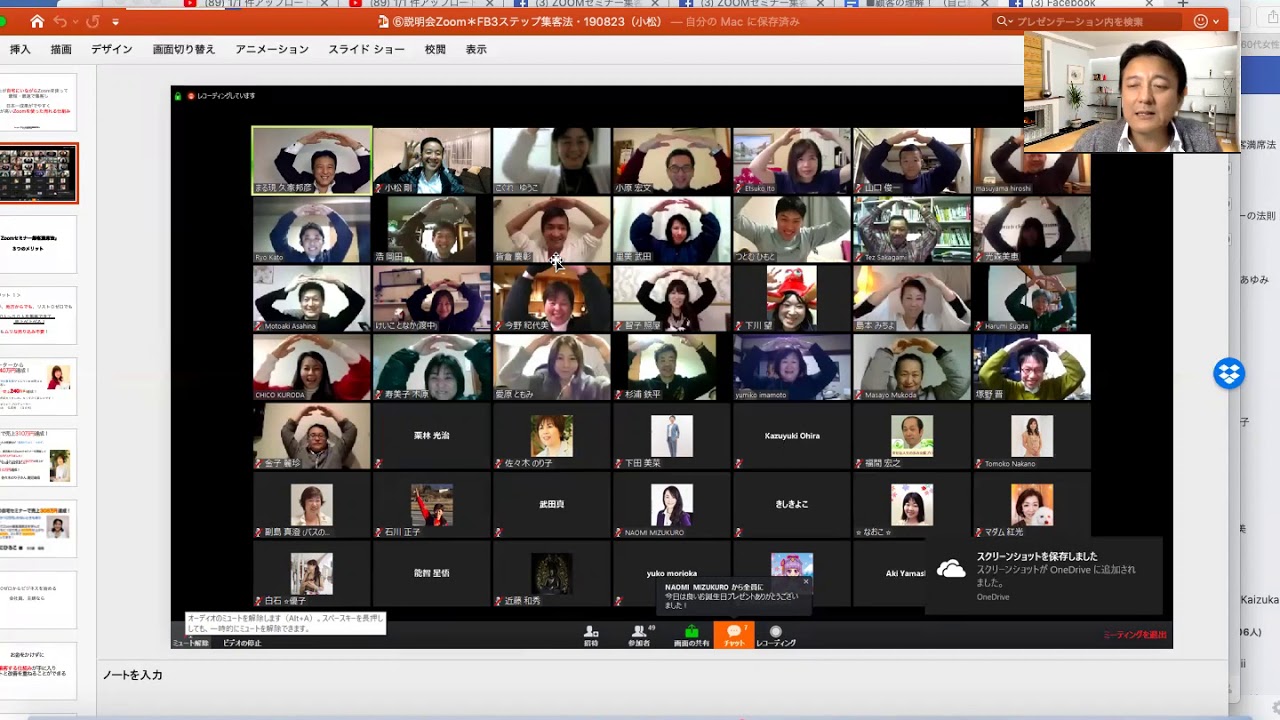Switch to the 画面切り替え tab
1280x720 pixels.
pyautogui.click(x=184, y=49)
